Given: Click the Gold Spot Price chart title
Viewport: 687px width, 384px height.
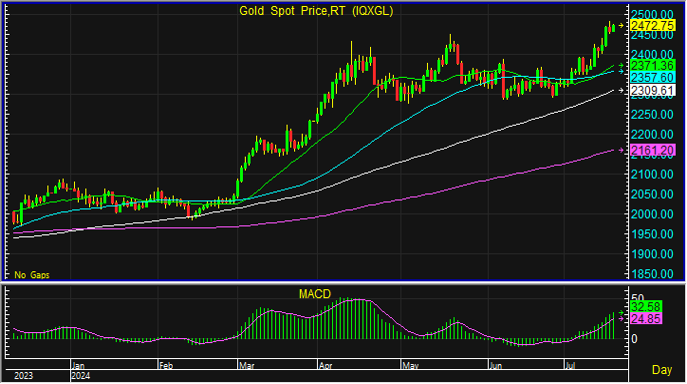Looking at the screenshot, I should [316, 11].
